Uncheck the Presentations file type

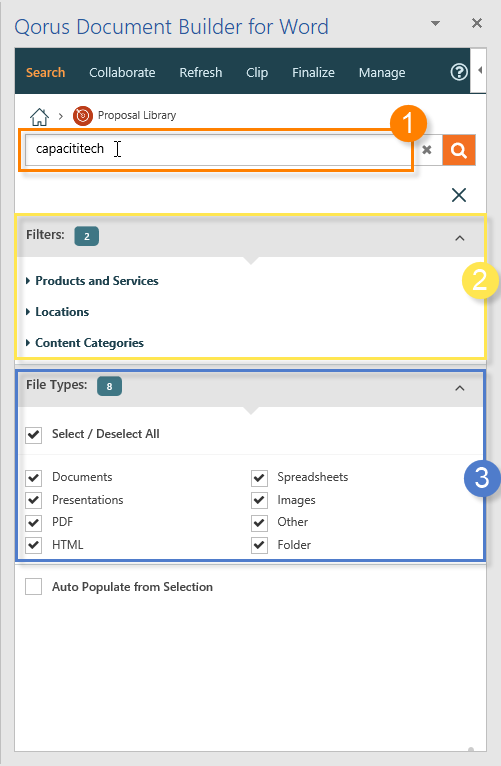coord(34,500)
